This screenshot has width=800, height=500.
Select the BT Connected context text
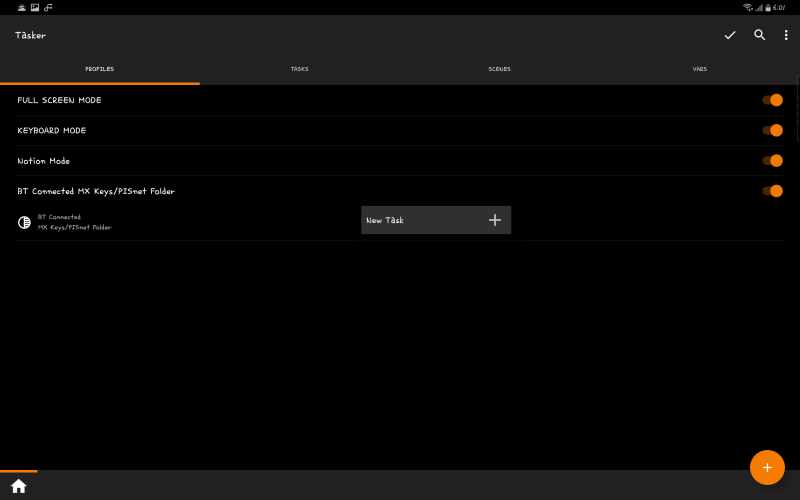point(74,222)
